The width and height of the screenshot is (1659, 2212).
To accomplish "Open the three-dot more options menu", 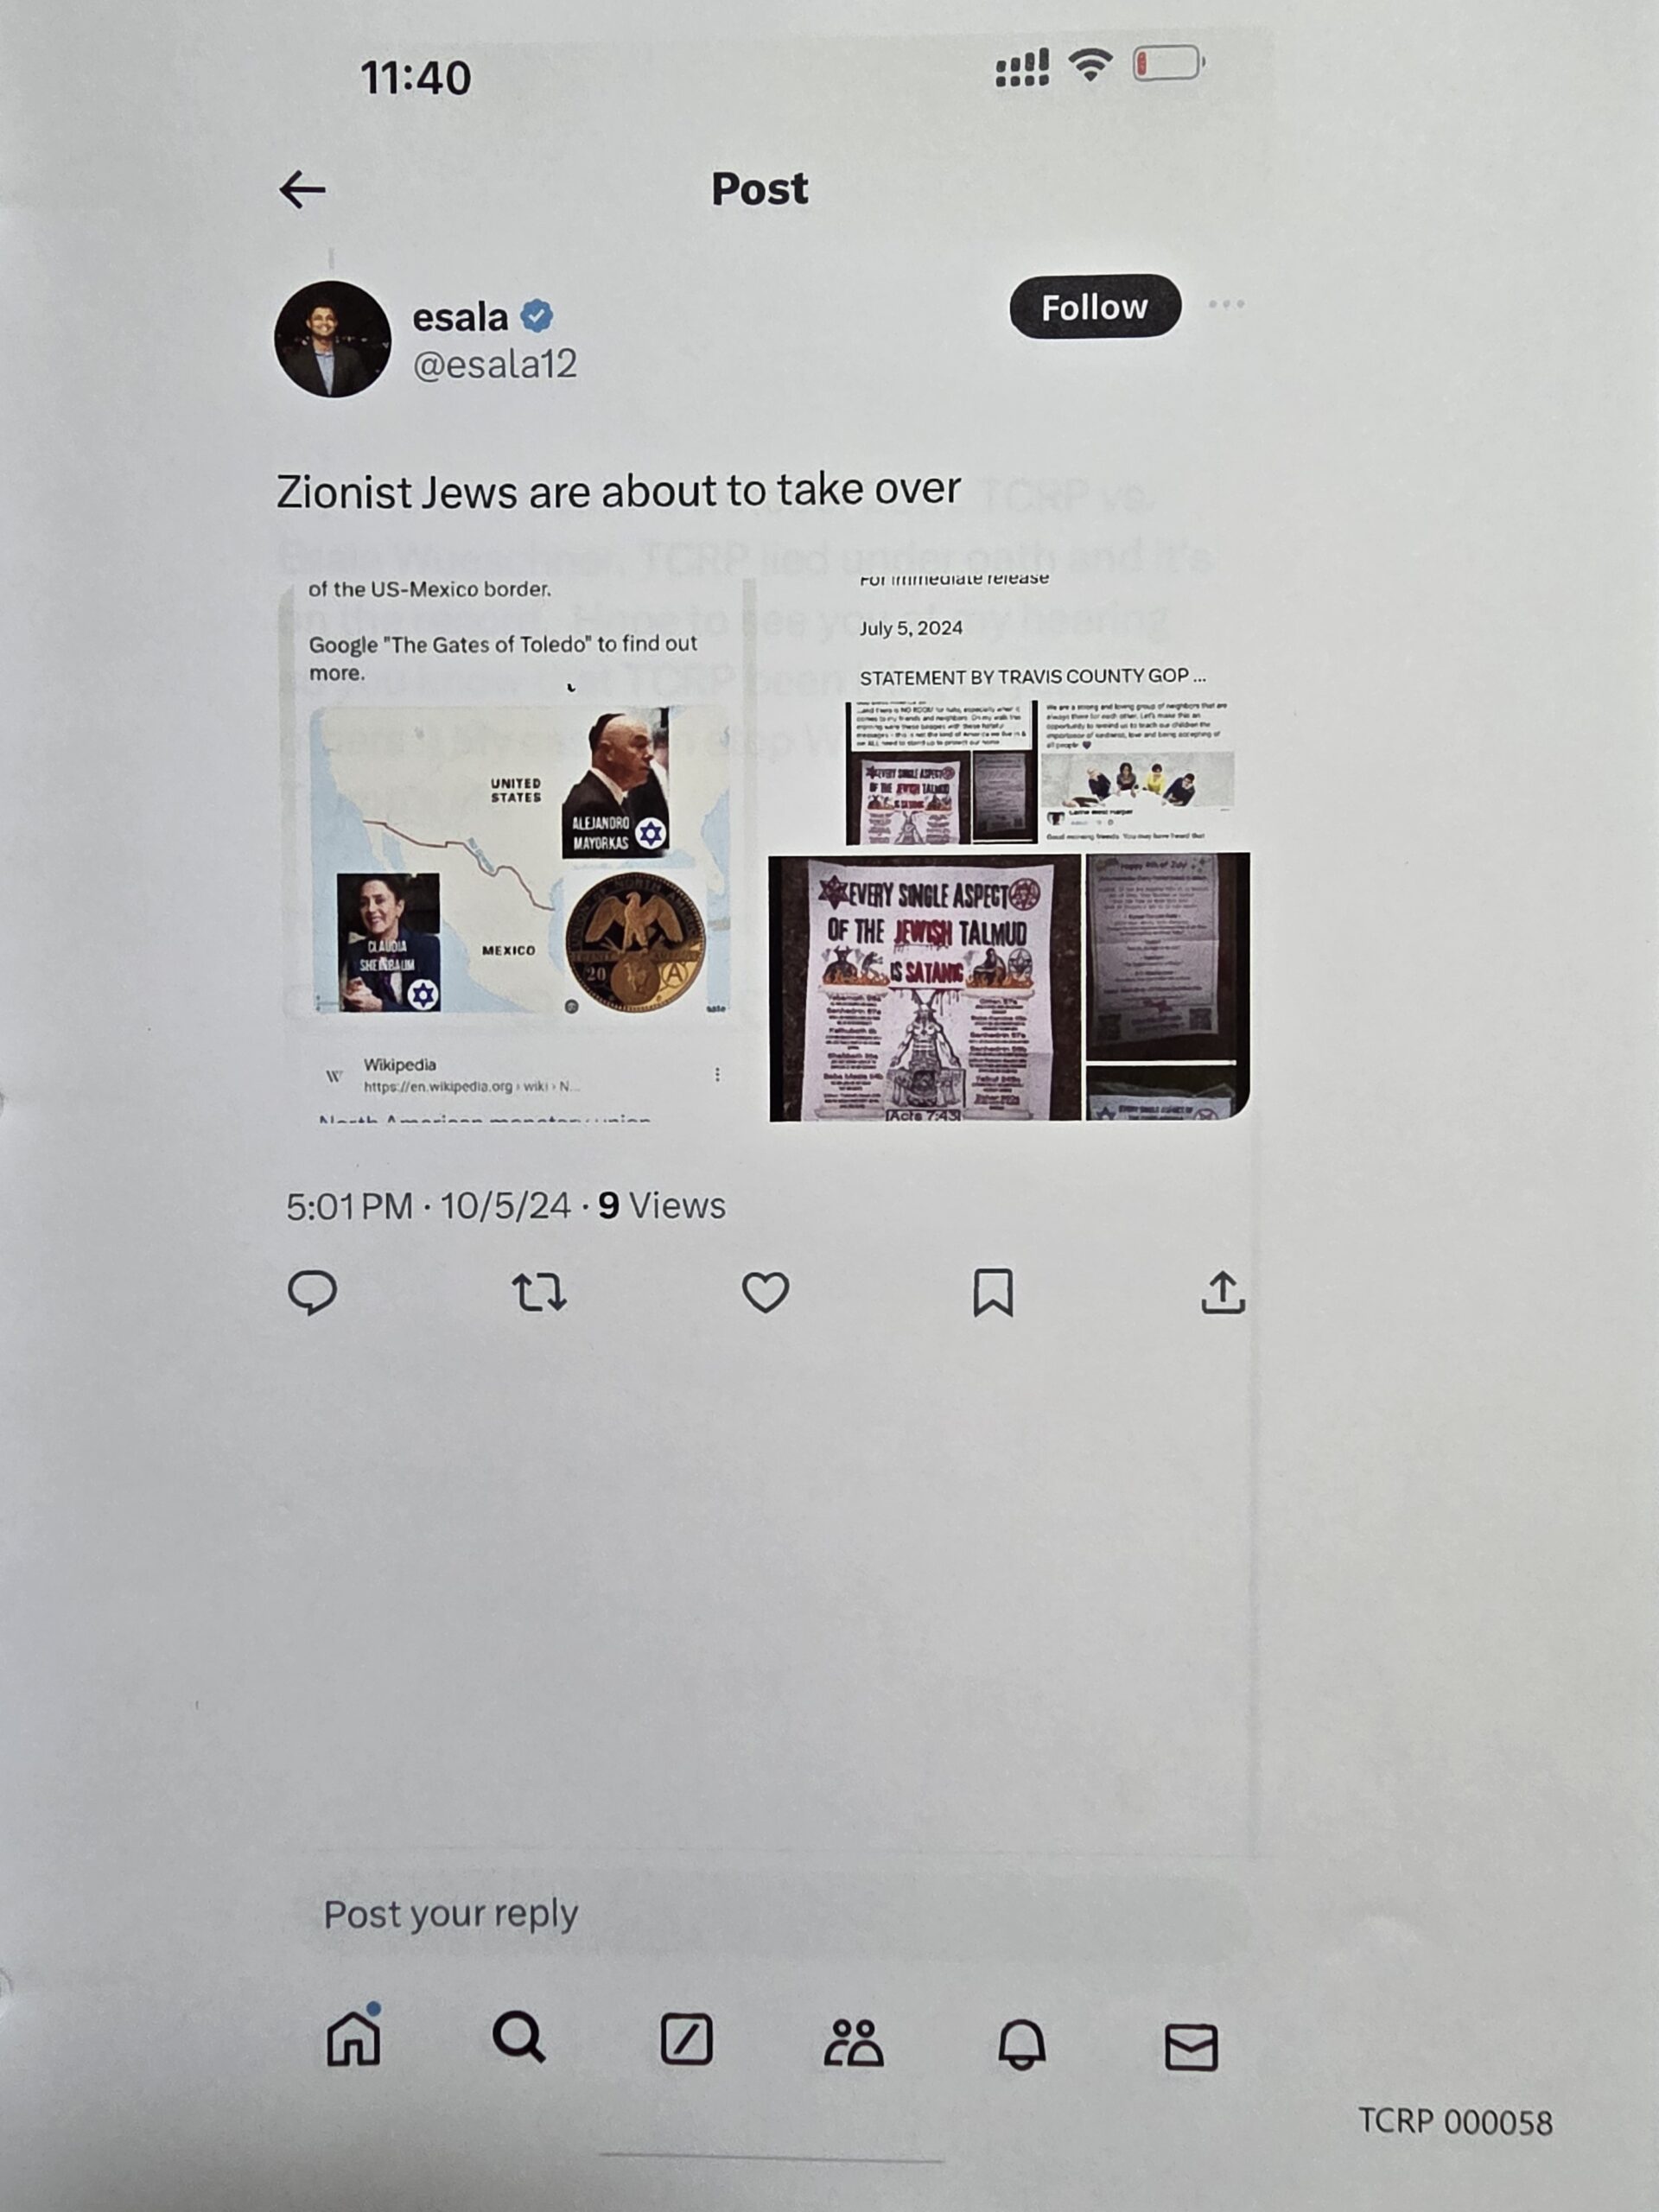I will 1226,304.
